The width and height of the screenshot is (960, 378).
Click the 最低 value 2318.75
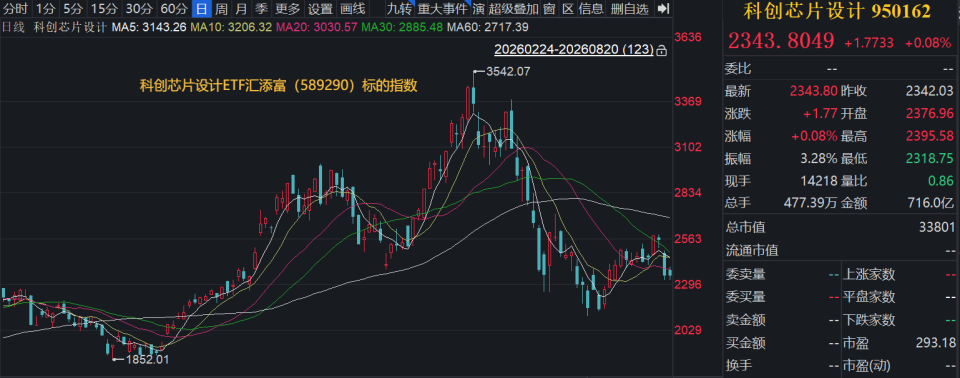tap(929, 159)
